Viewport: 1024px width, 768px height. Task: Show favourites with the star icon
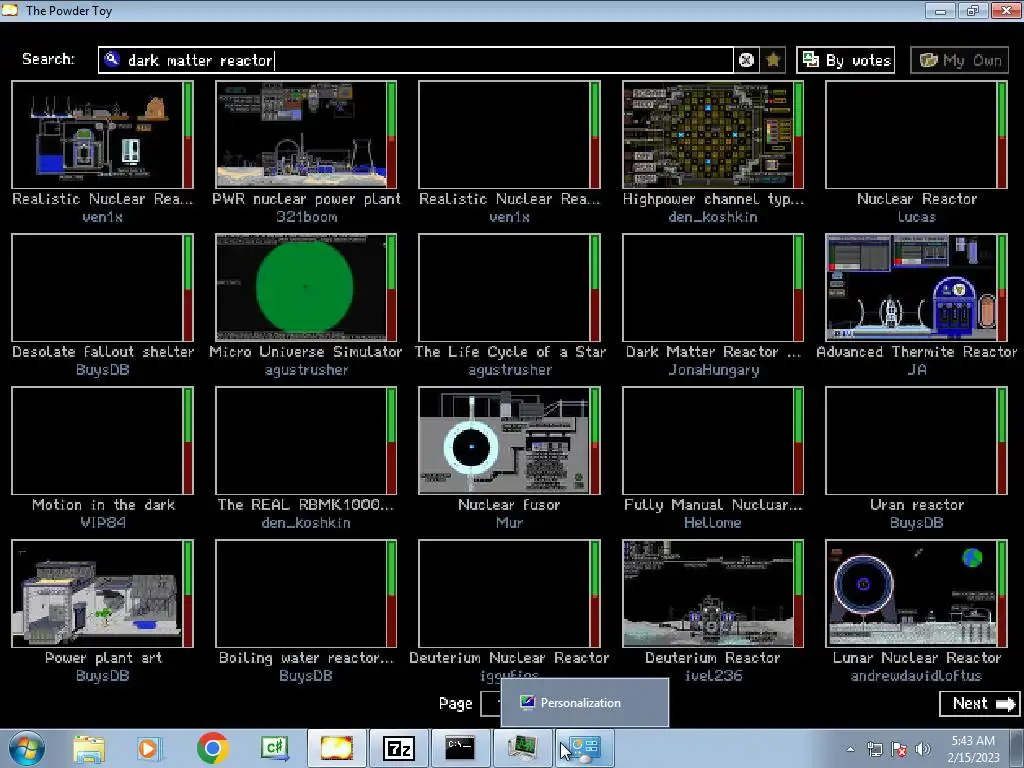[773, 60]
